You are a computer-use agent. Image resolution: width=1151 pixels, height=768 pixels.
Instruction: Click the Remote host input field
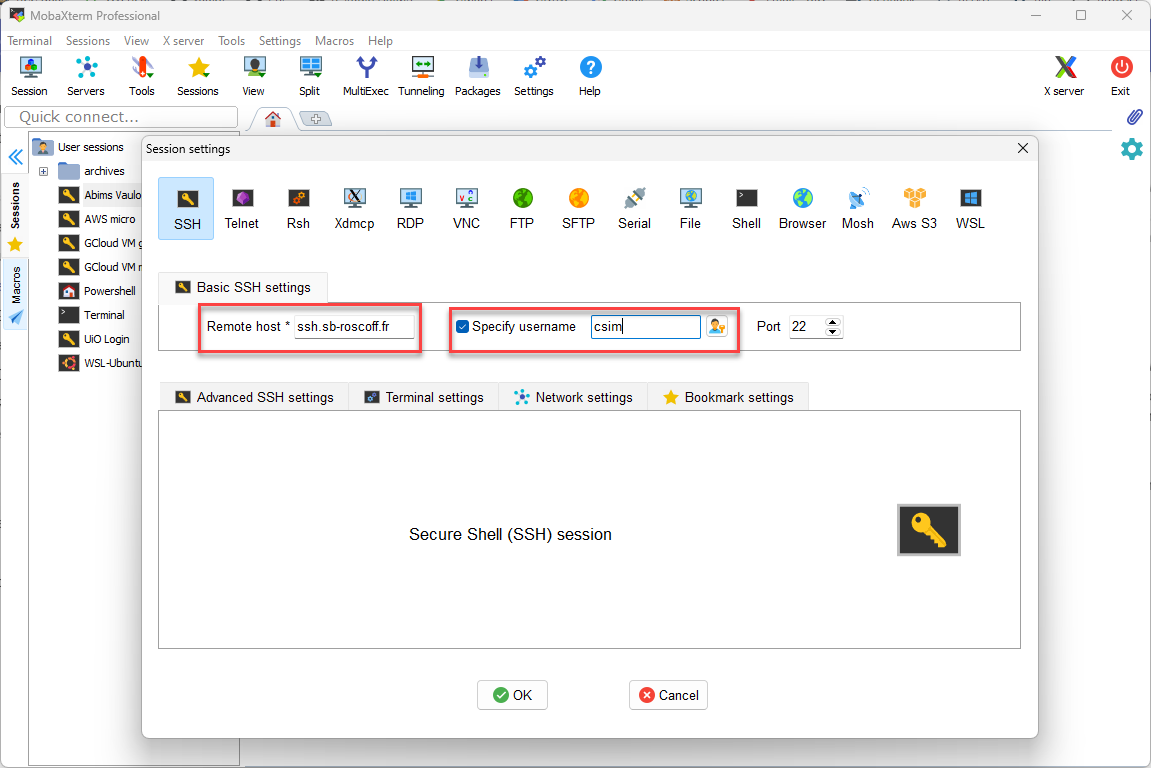[354, 327]
